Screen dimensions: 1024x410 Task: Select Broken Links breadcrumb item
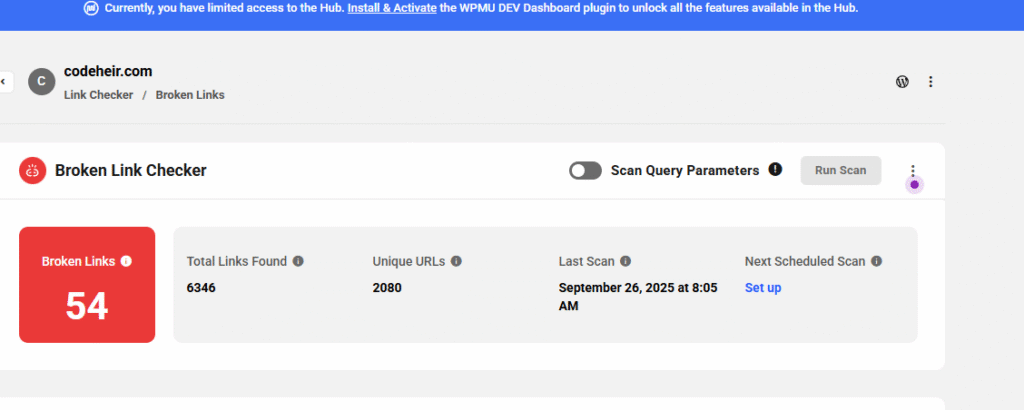[190, 95]
